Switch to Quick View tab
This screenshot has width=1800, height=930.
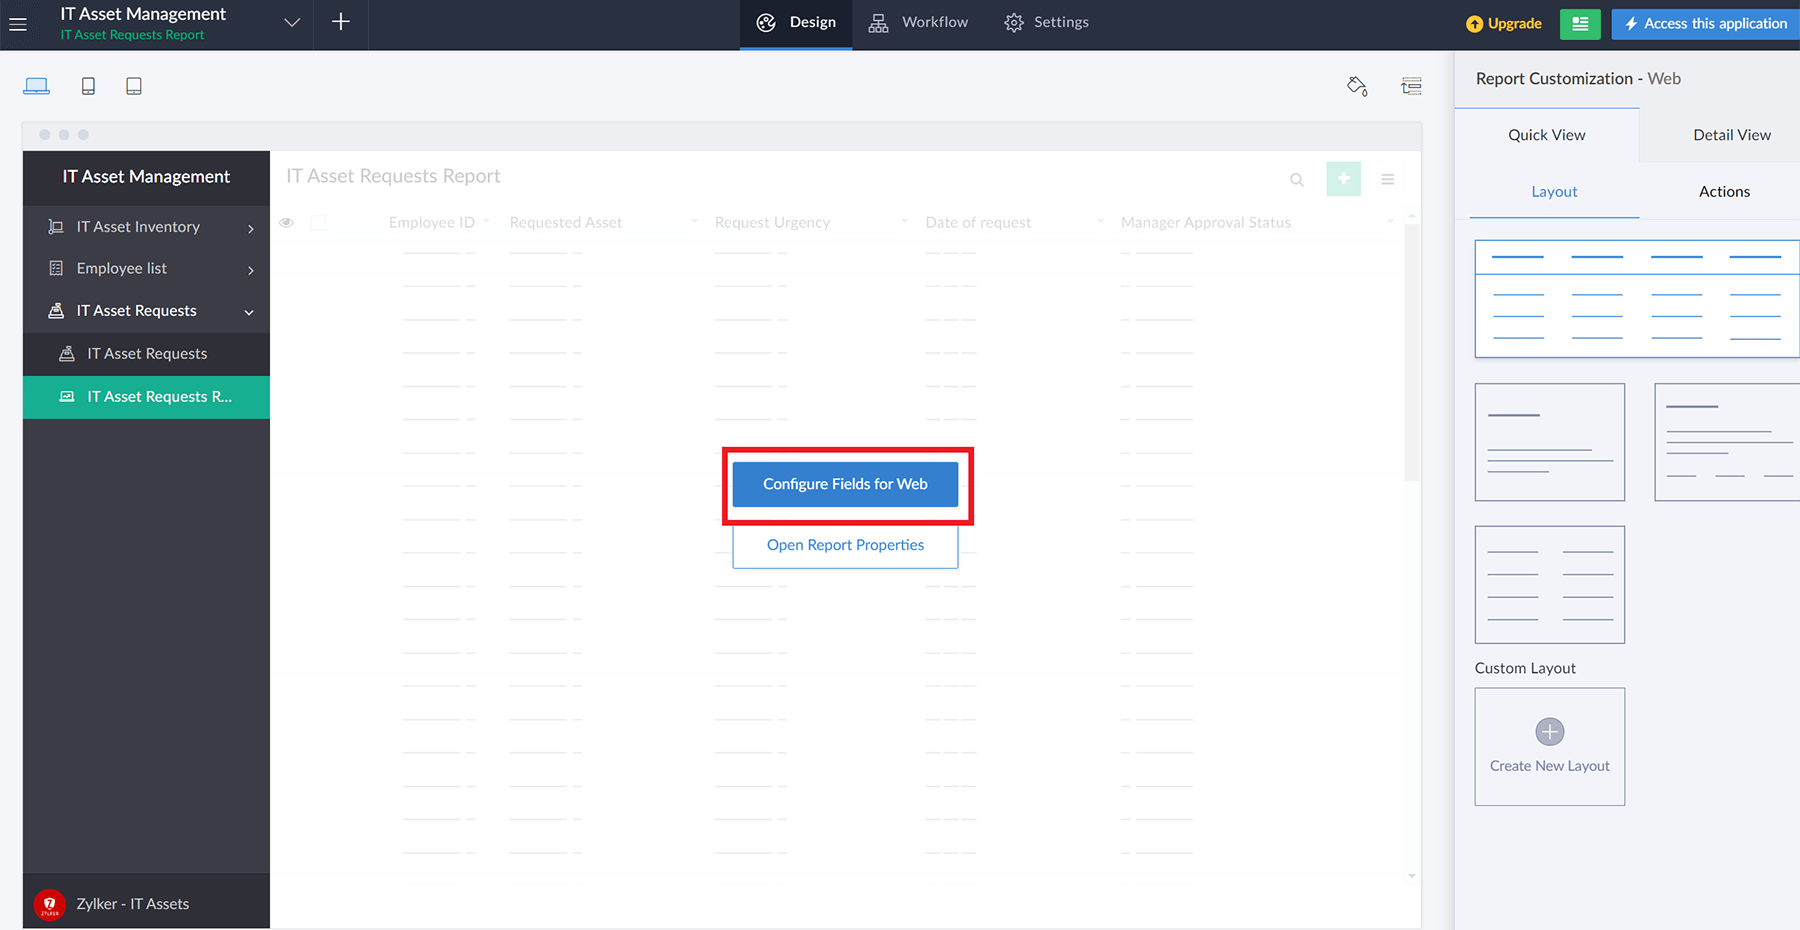point(1547,135)
